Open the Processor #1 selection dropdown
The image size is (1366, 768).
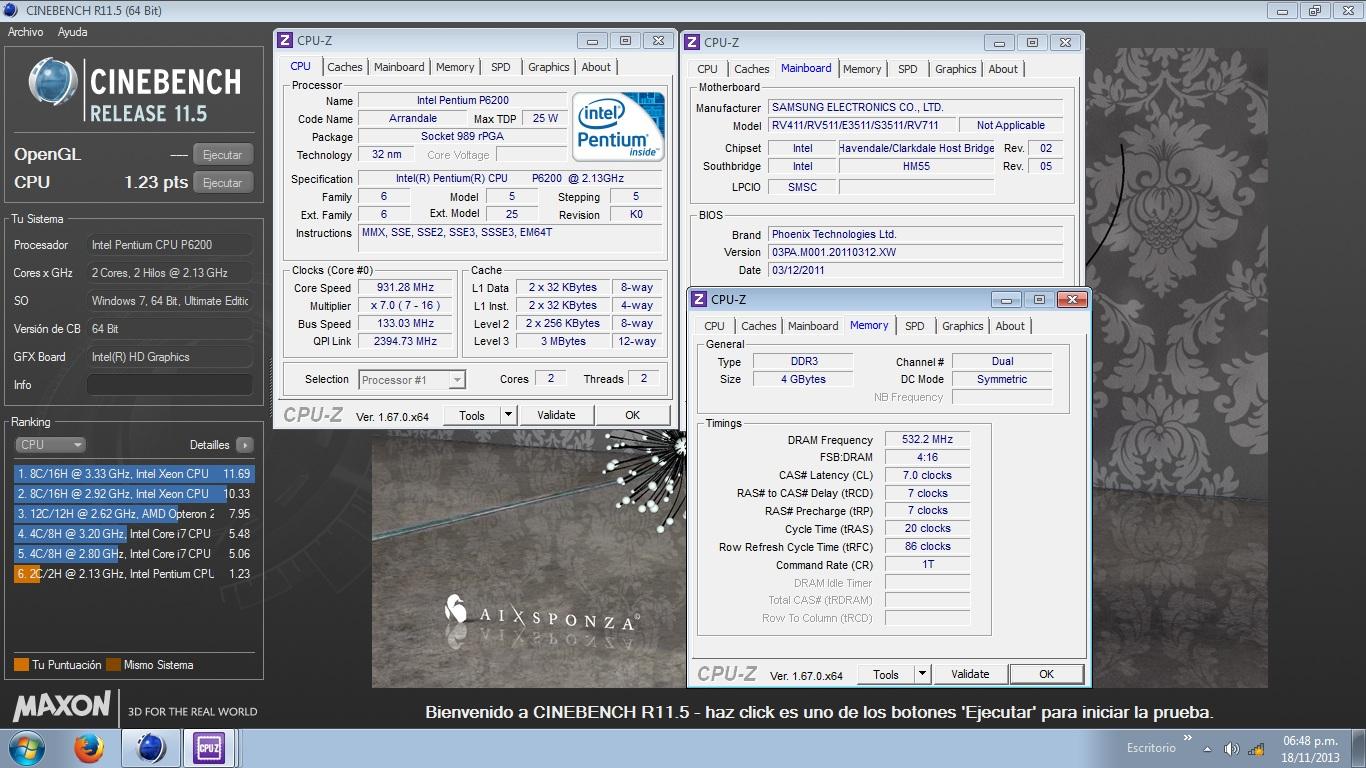point(412,380)
